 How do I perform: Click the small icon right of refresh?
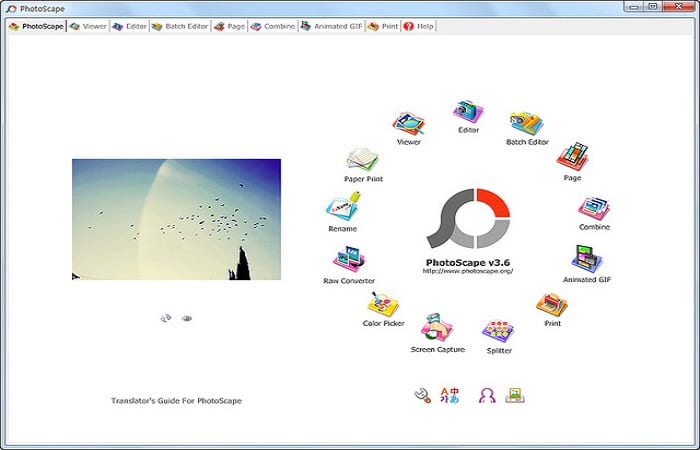point(187,318)
